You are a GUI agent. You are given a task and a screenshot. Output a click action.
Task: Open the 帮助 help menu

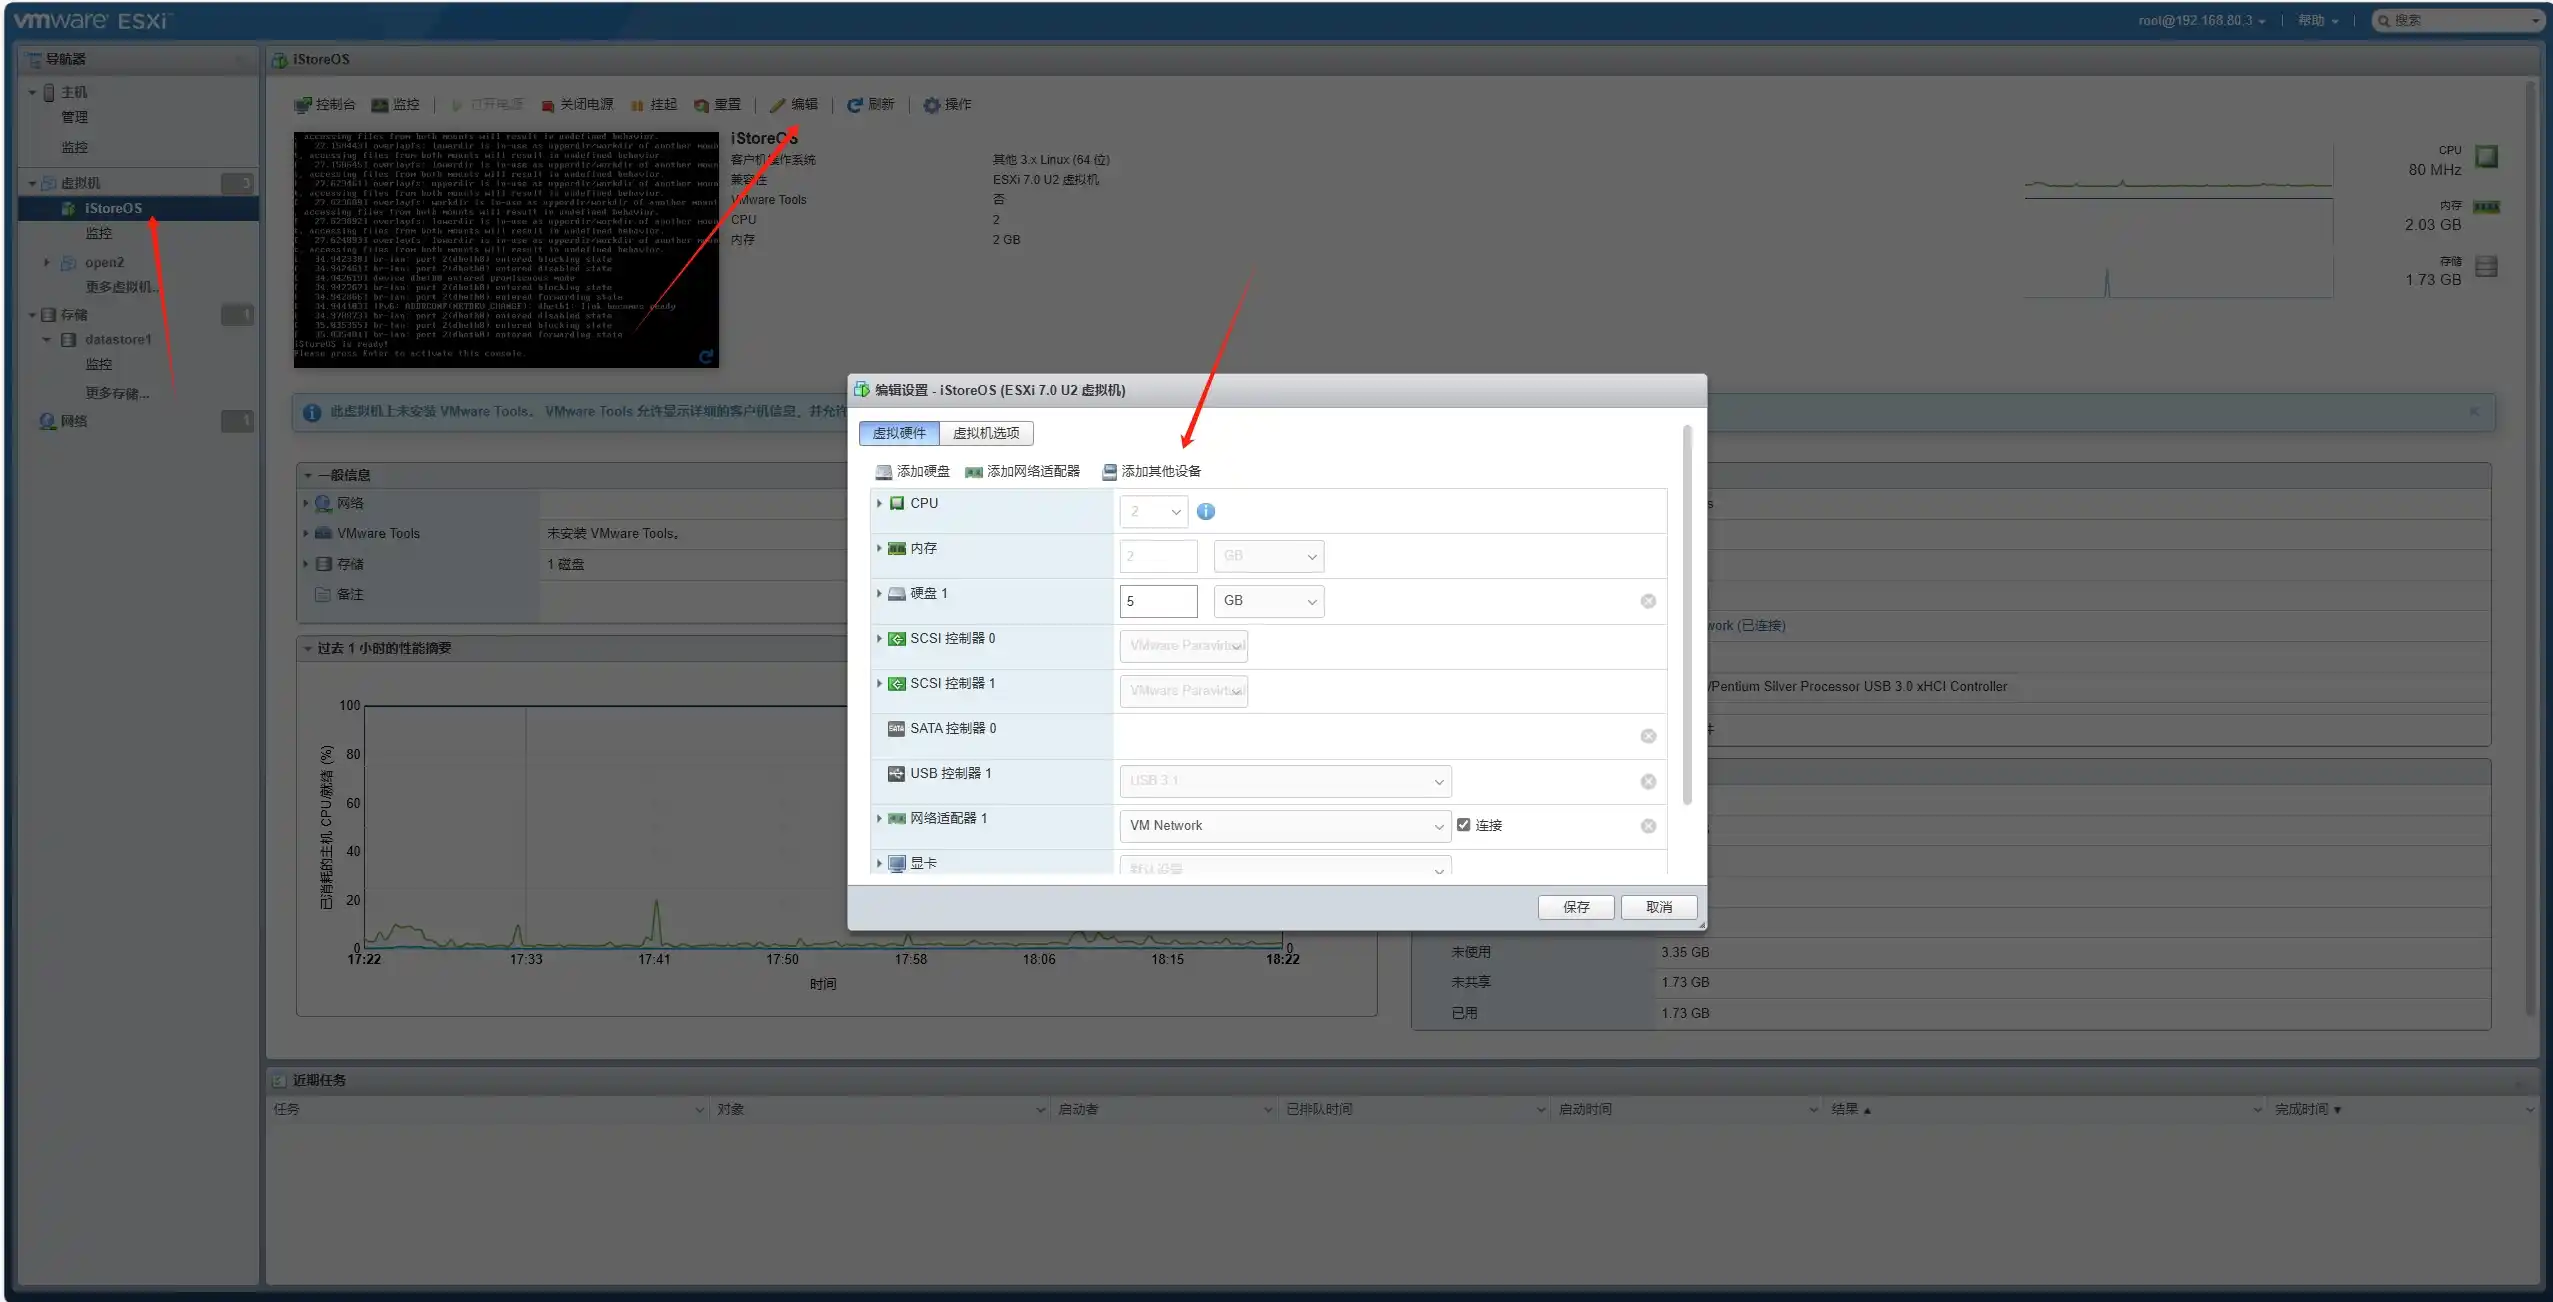click(2318, 20)
